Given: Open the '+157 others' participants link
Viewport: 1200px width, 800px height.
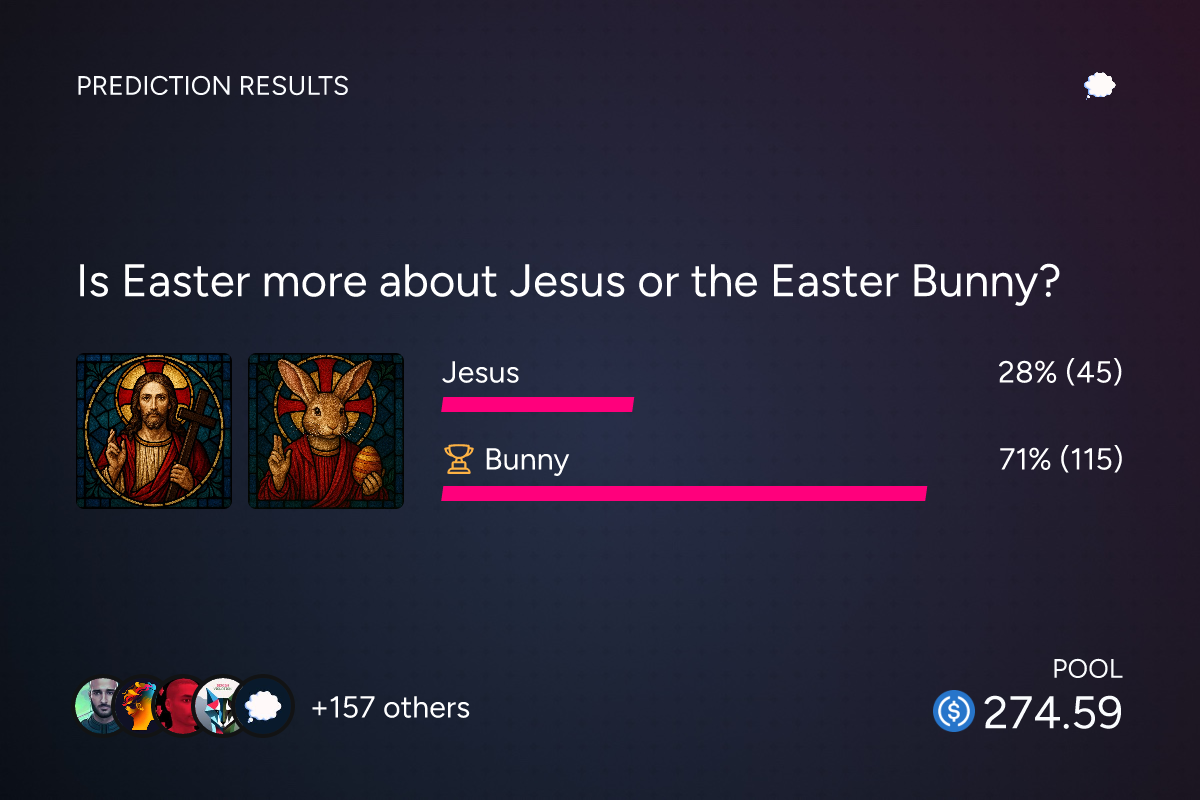Looking at the screenshot, I should coord(390,708).
